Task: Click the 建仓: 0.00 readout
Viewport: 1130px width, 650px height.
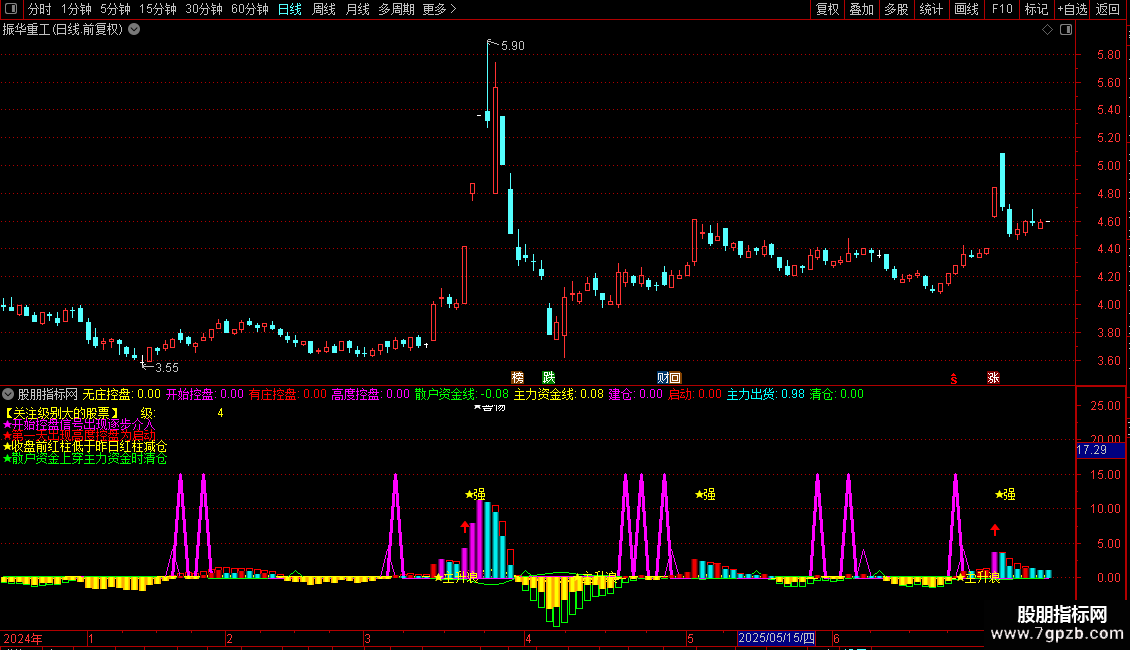Action: pyautogui.click(x=635, y=394)
